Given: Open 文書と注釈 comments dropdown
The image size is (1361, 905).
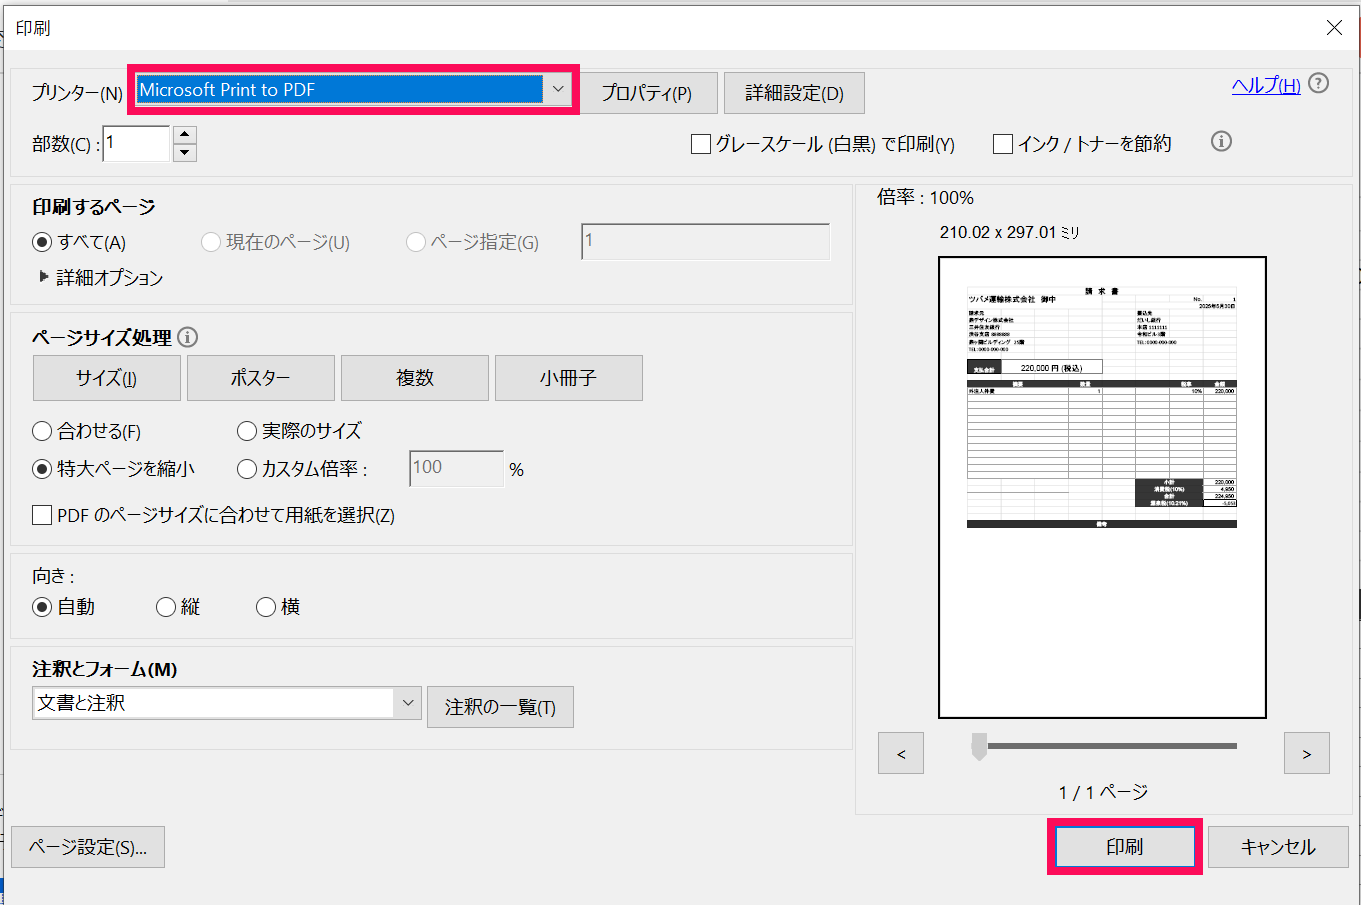Looking at the screenshot, I should pos(227,703).
